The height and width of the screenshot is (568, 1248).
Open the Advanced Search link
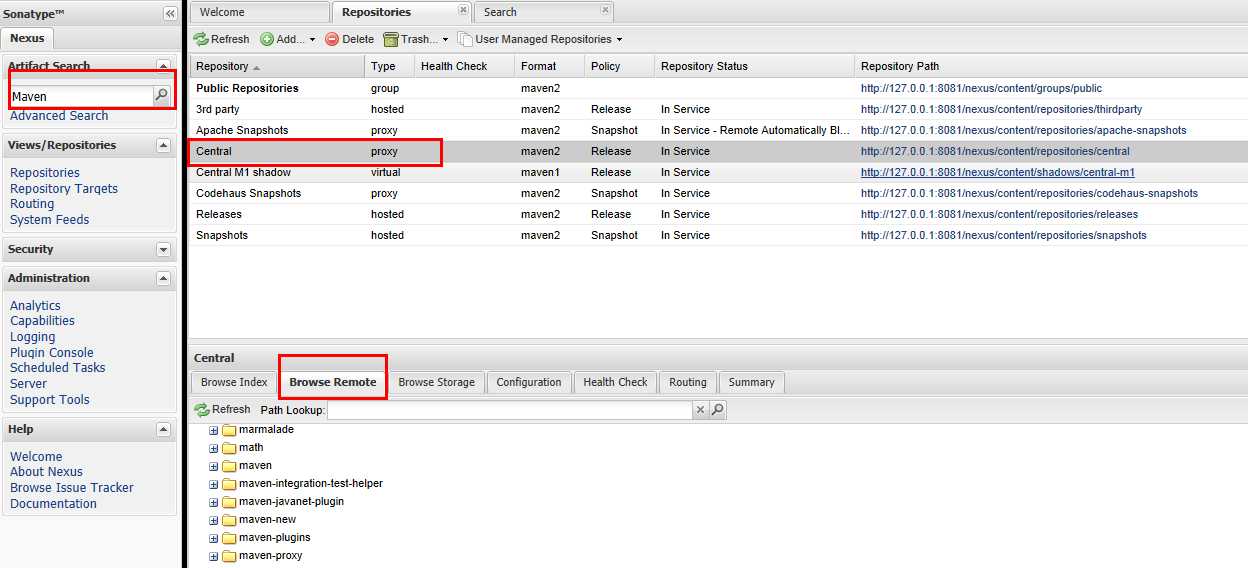(59, 116)
